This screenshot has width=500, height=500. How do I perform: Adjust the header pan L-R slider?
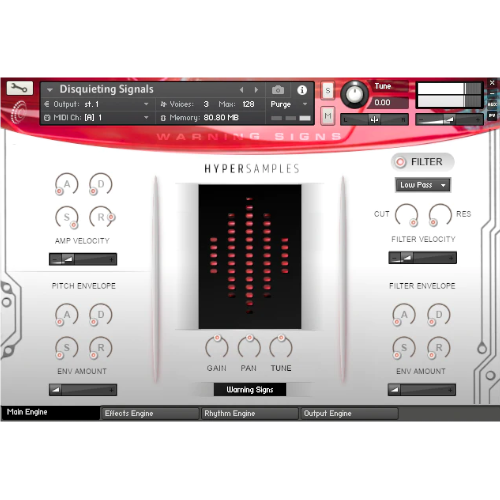[x=374, y=119]
